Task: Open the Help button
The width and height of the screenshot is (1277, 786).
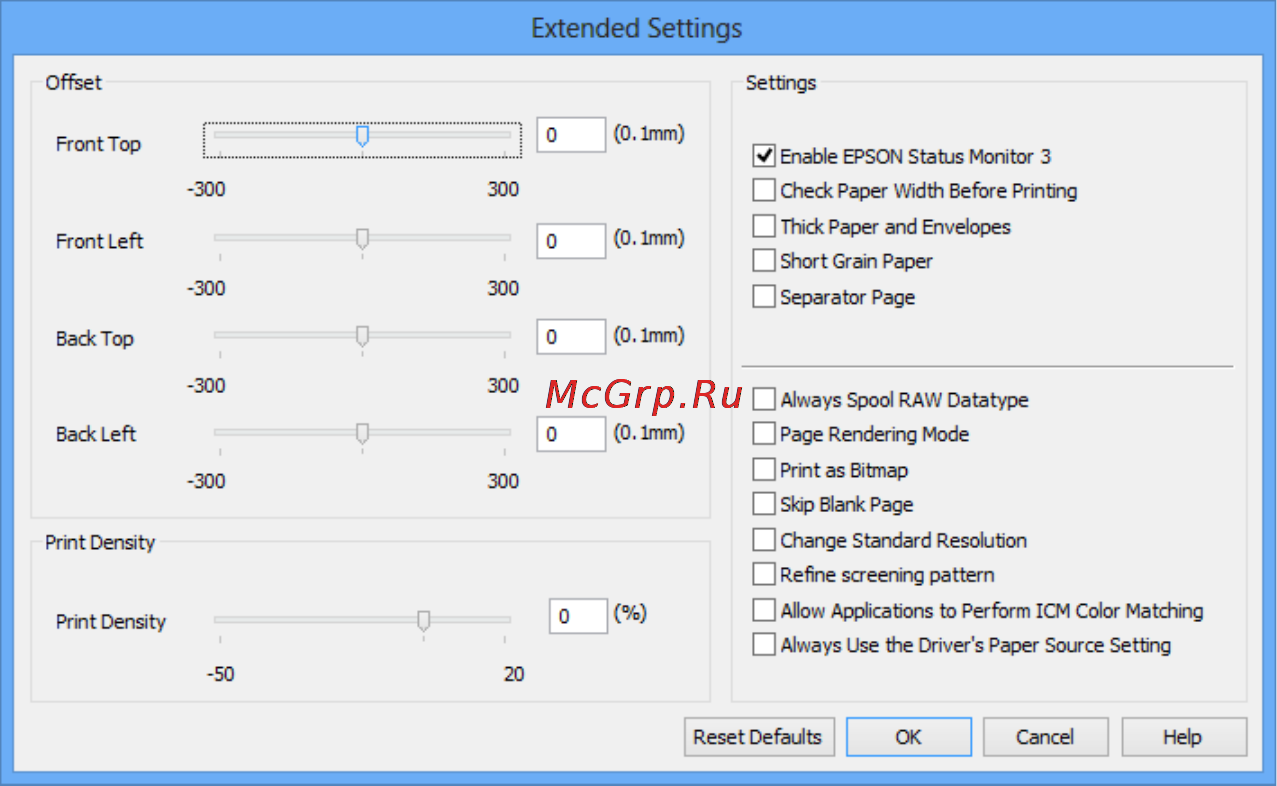Action: [x=1183, y=737]
